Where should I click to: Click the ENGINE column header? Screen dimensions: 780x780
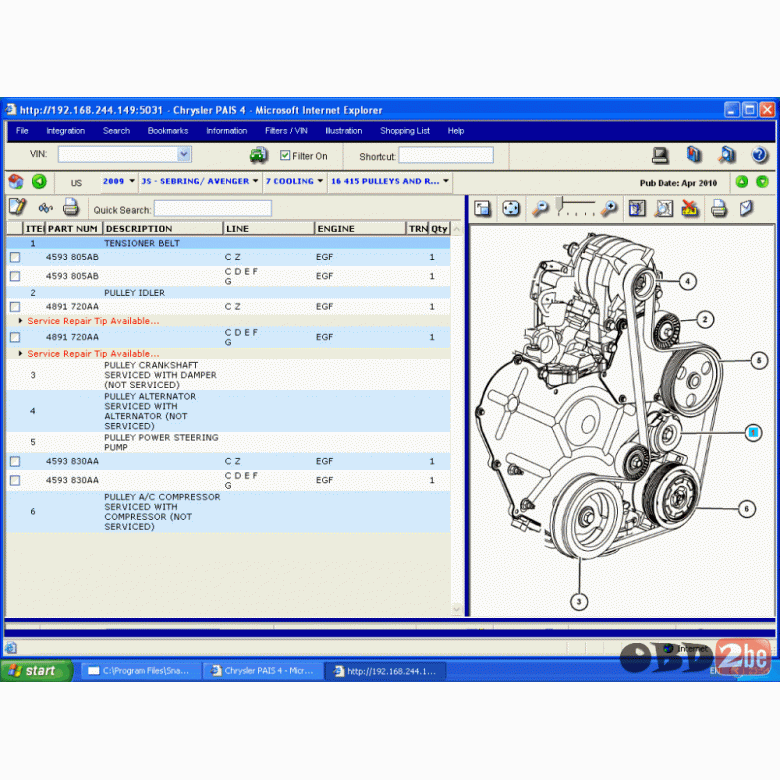(360, 229)
